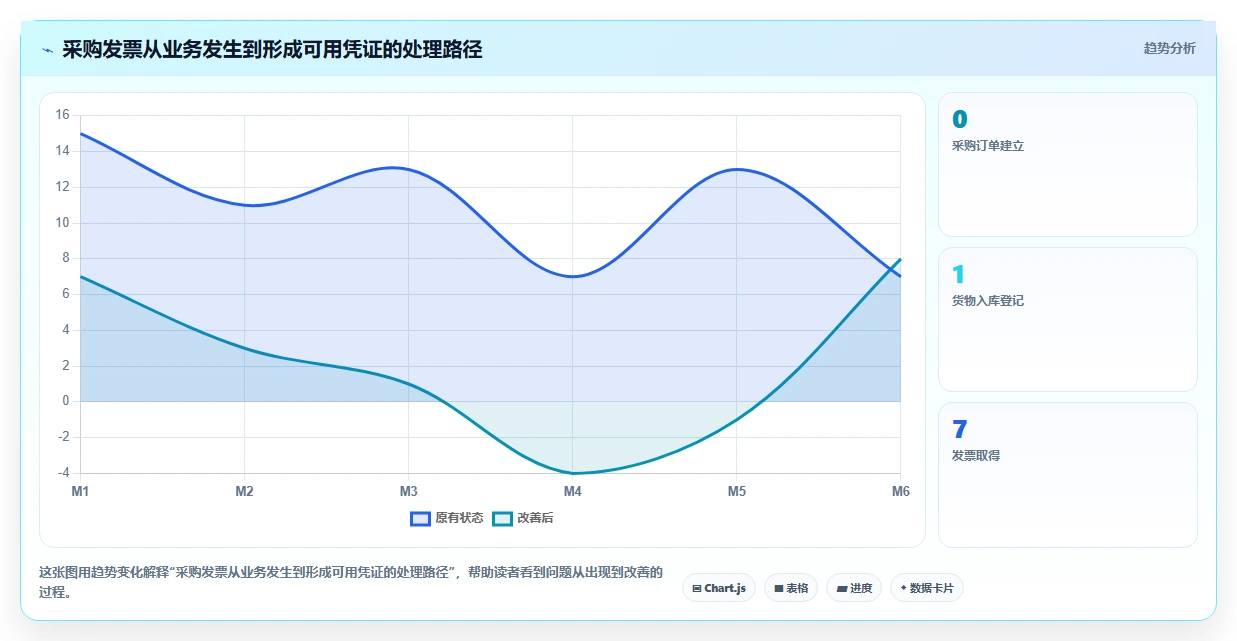
Task: Click the 趋势分析 label in header
Action: pos(1169,48)
